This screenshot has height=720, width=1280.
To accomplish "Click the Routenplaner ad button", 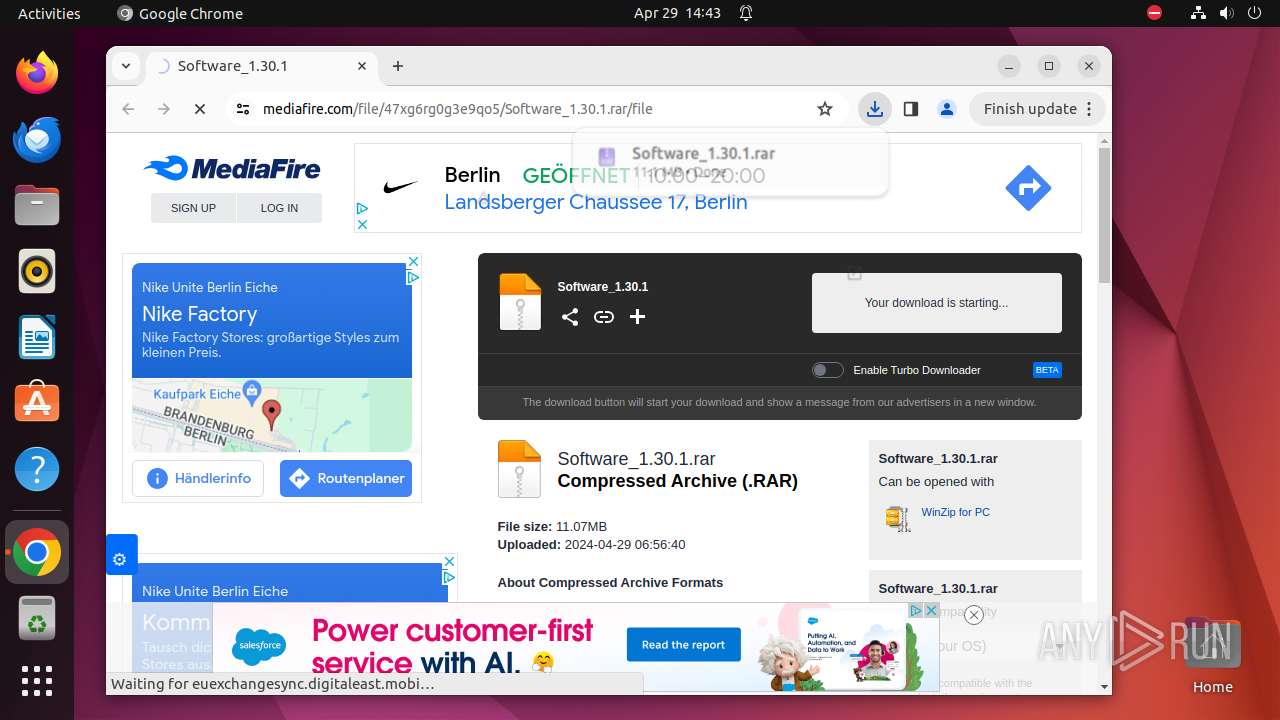I will click(346, 478).
